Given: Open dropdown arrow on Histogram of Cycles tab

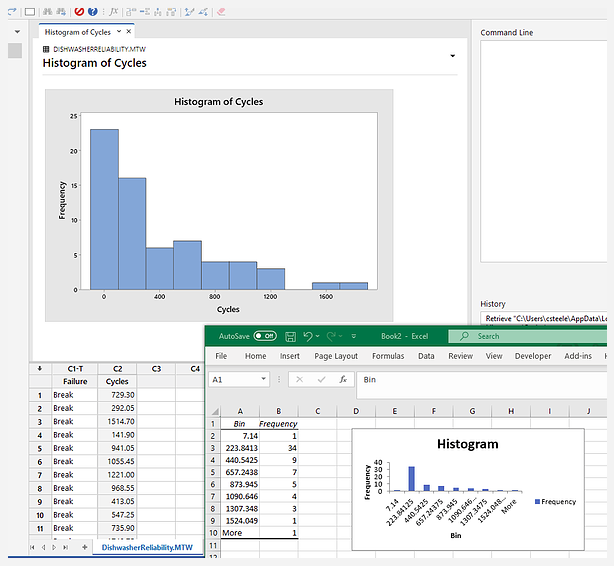Looking at the screenshot, I should (119, 31).
